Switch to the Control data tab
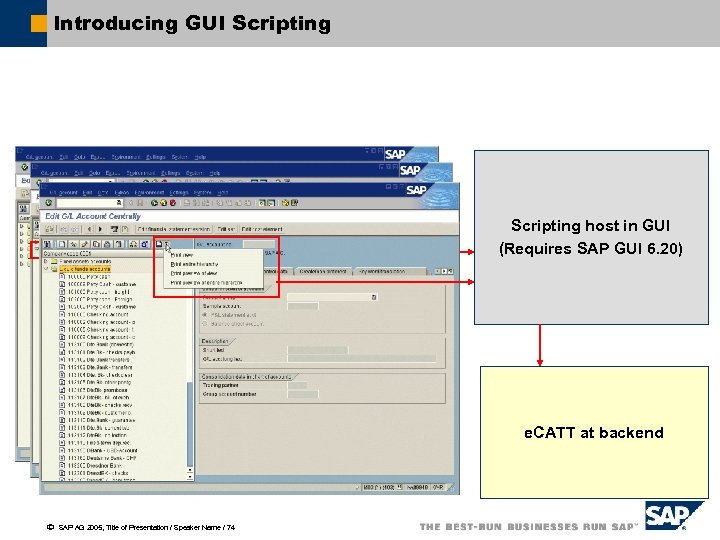 click(x=277, y=271)
